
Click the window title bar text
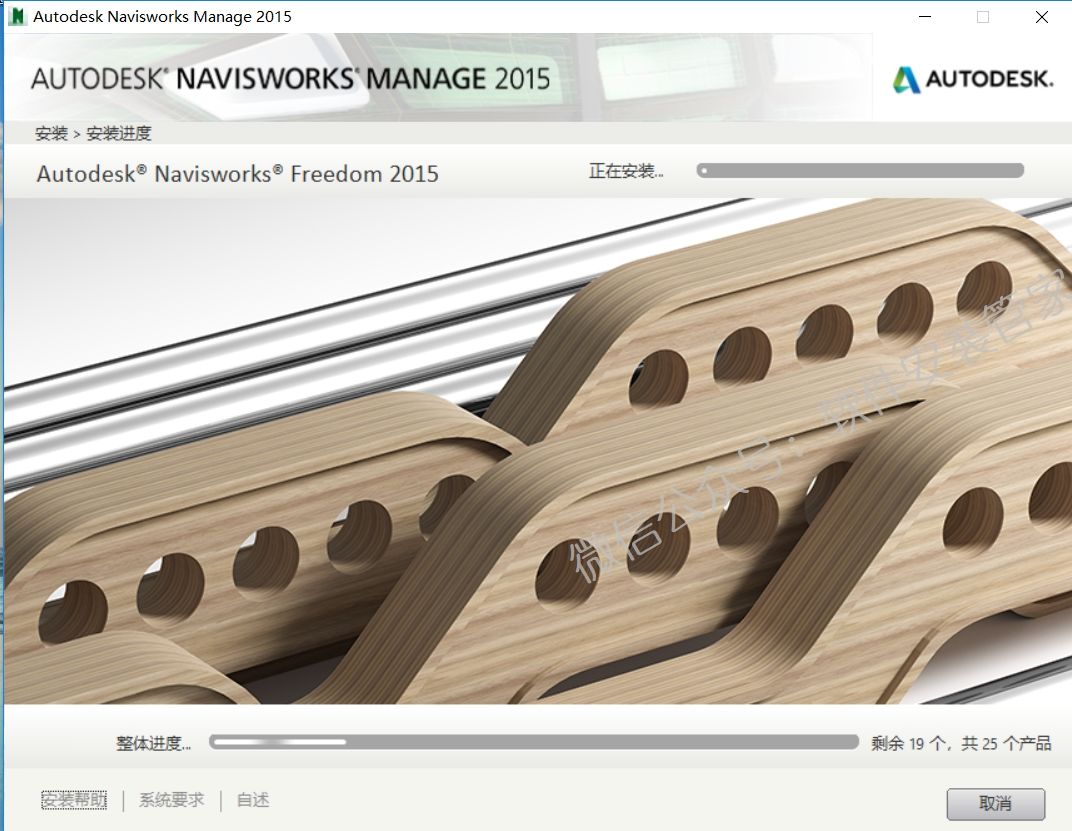pyautogui.click(x=162, y=17)
